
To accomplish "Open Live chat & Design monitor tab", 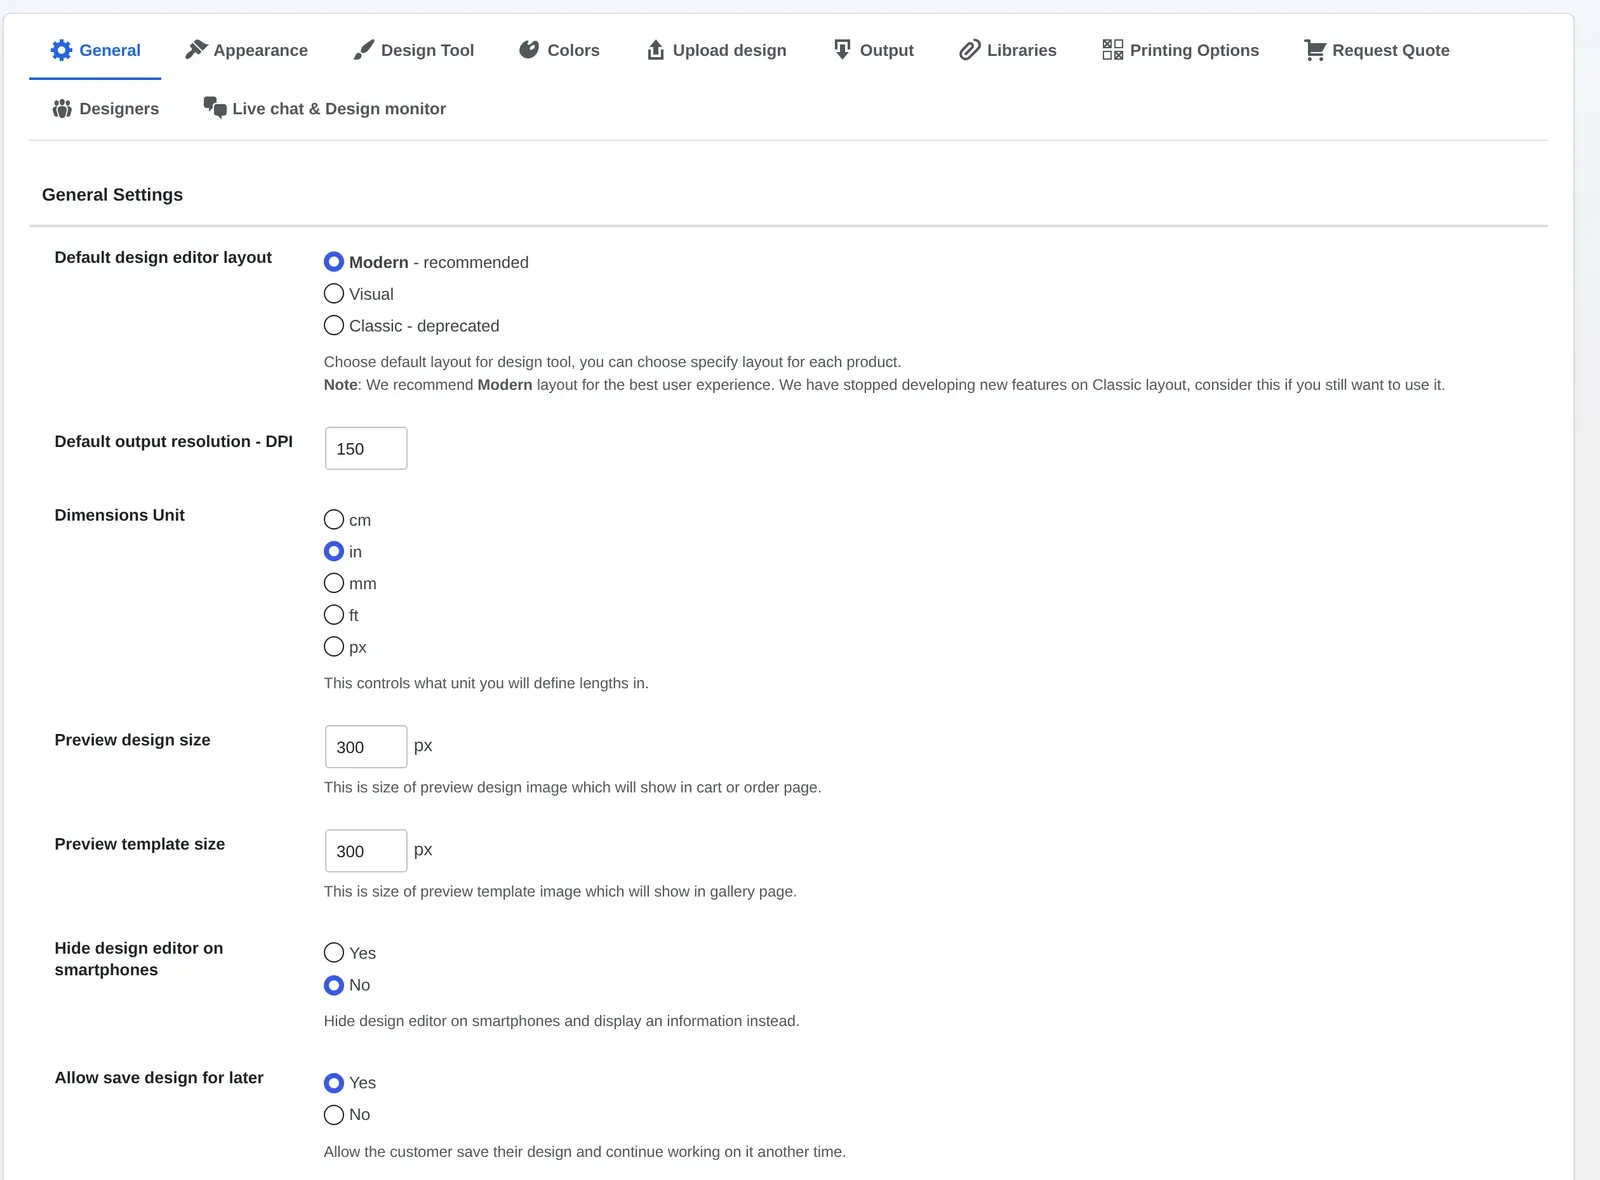I will [x=325, y=108].
